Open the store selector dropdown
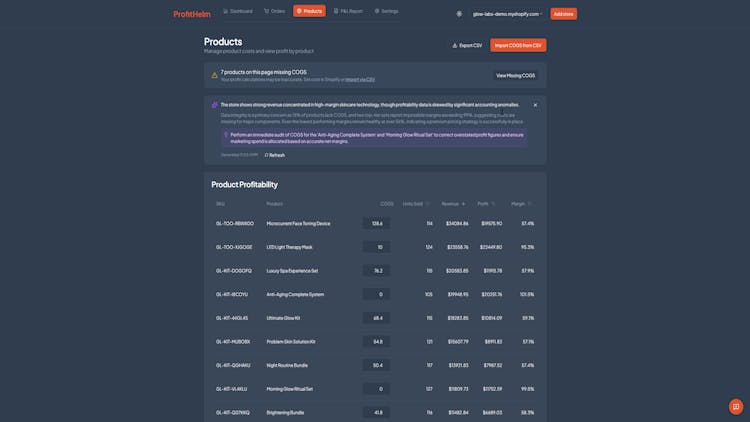This screenshot has width=750, height=422. point(508,14)
